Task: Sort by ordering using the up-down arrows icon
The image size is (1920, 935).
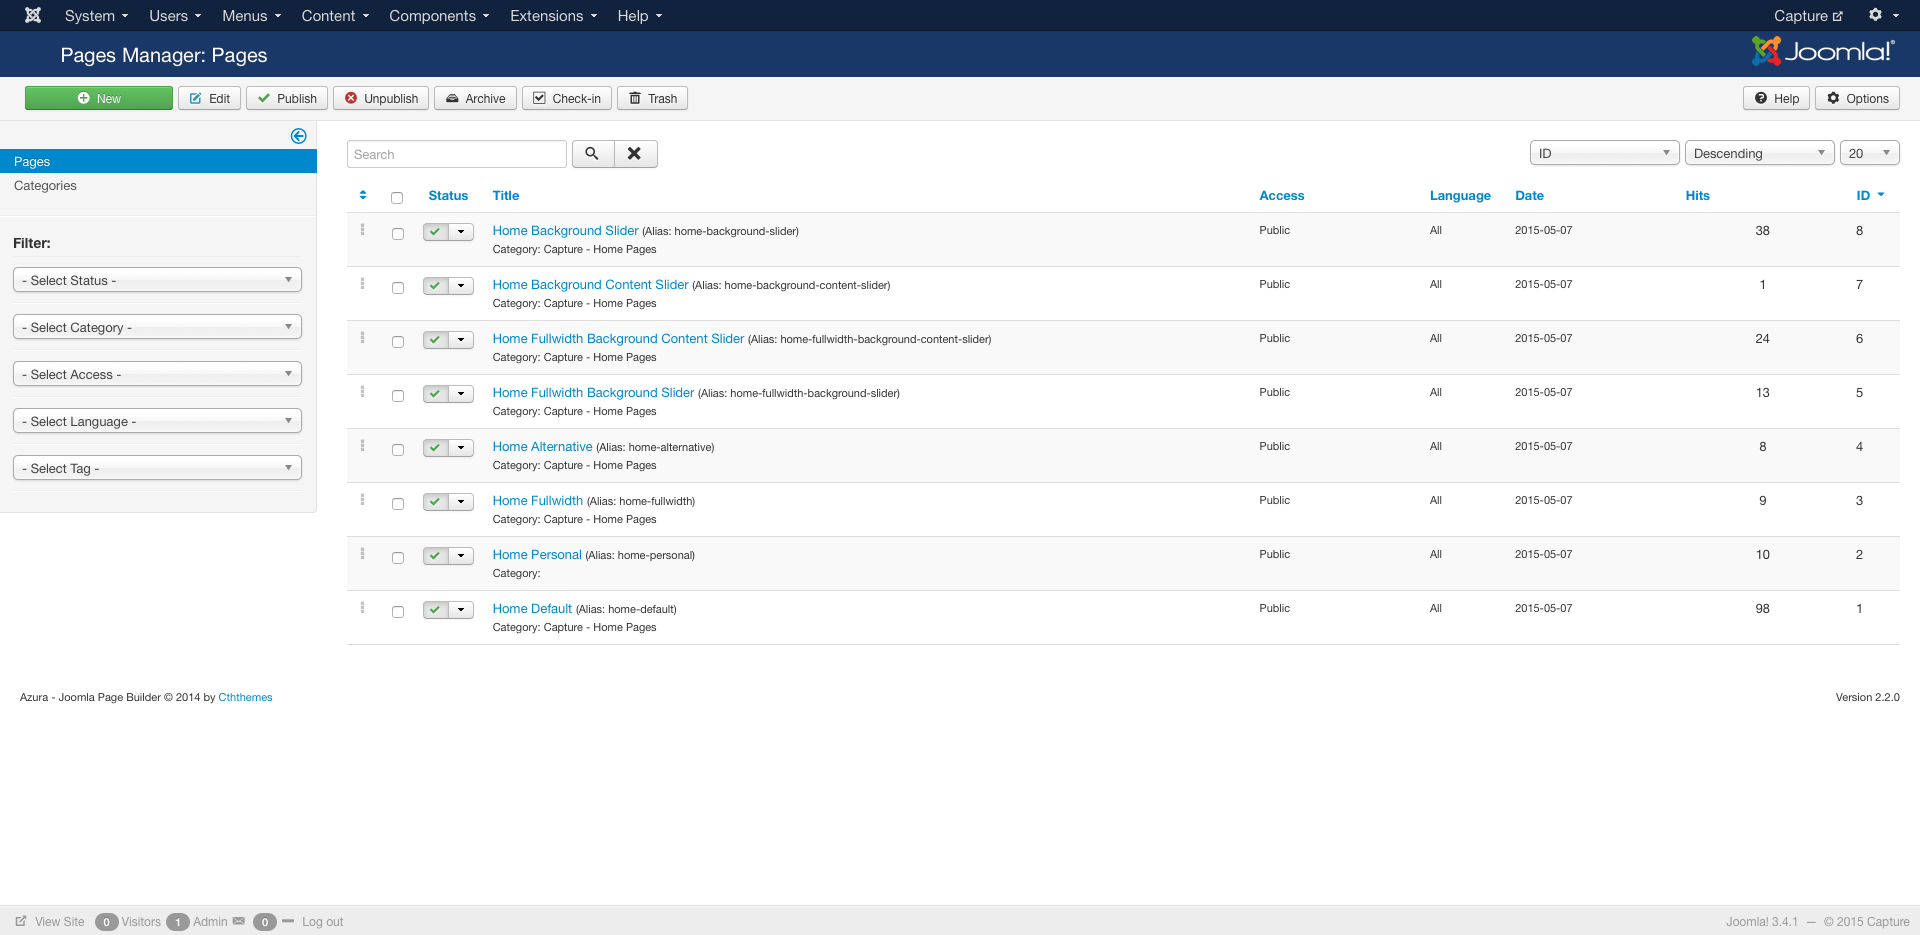Action: [363, 195]
